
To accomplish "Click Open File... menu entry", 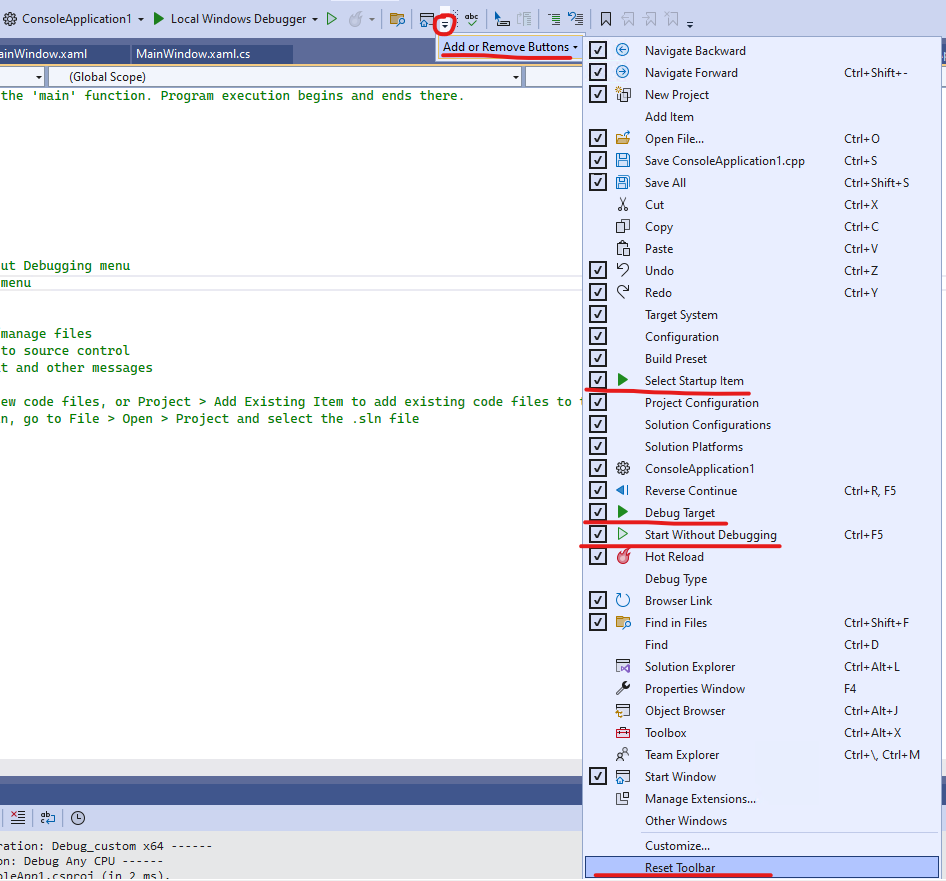I will tap(762, 138).
